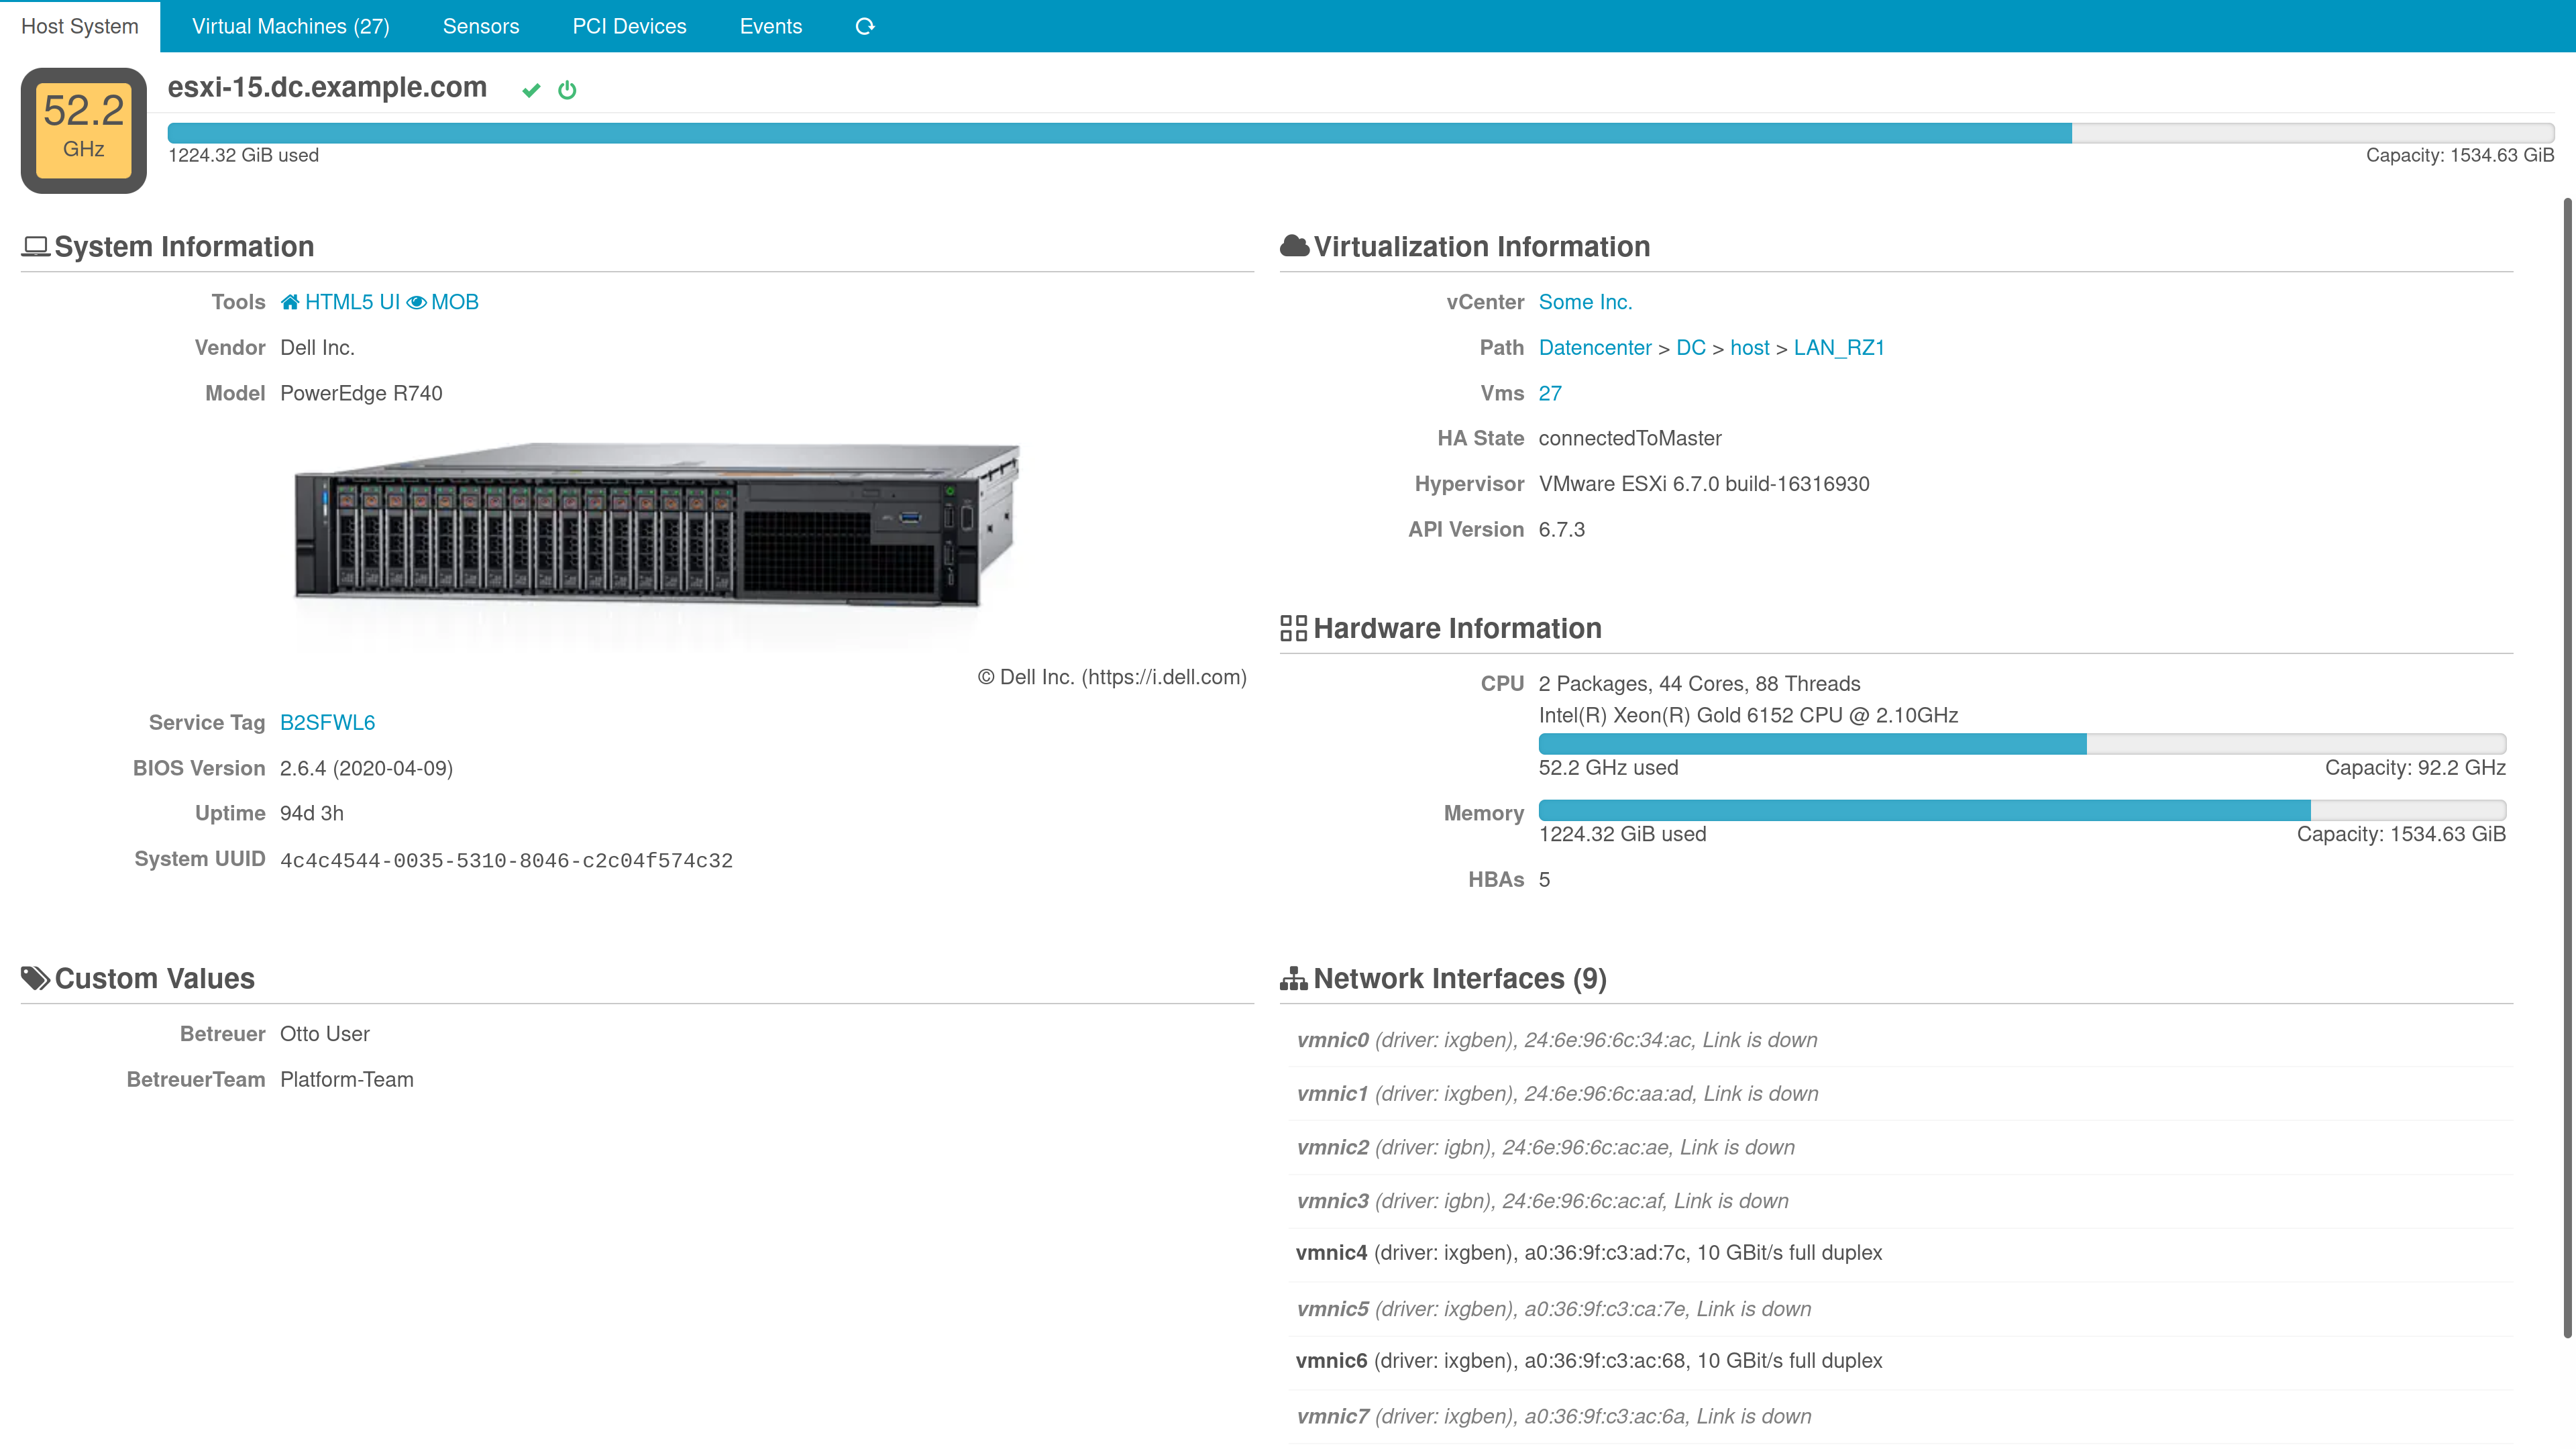2576x1449 pixels.
Task: Click the 52.2 GHz CPU badge
Action: pos(84,130)
